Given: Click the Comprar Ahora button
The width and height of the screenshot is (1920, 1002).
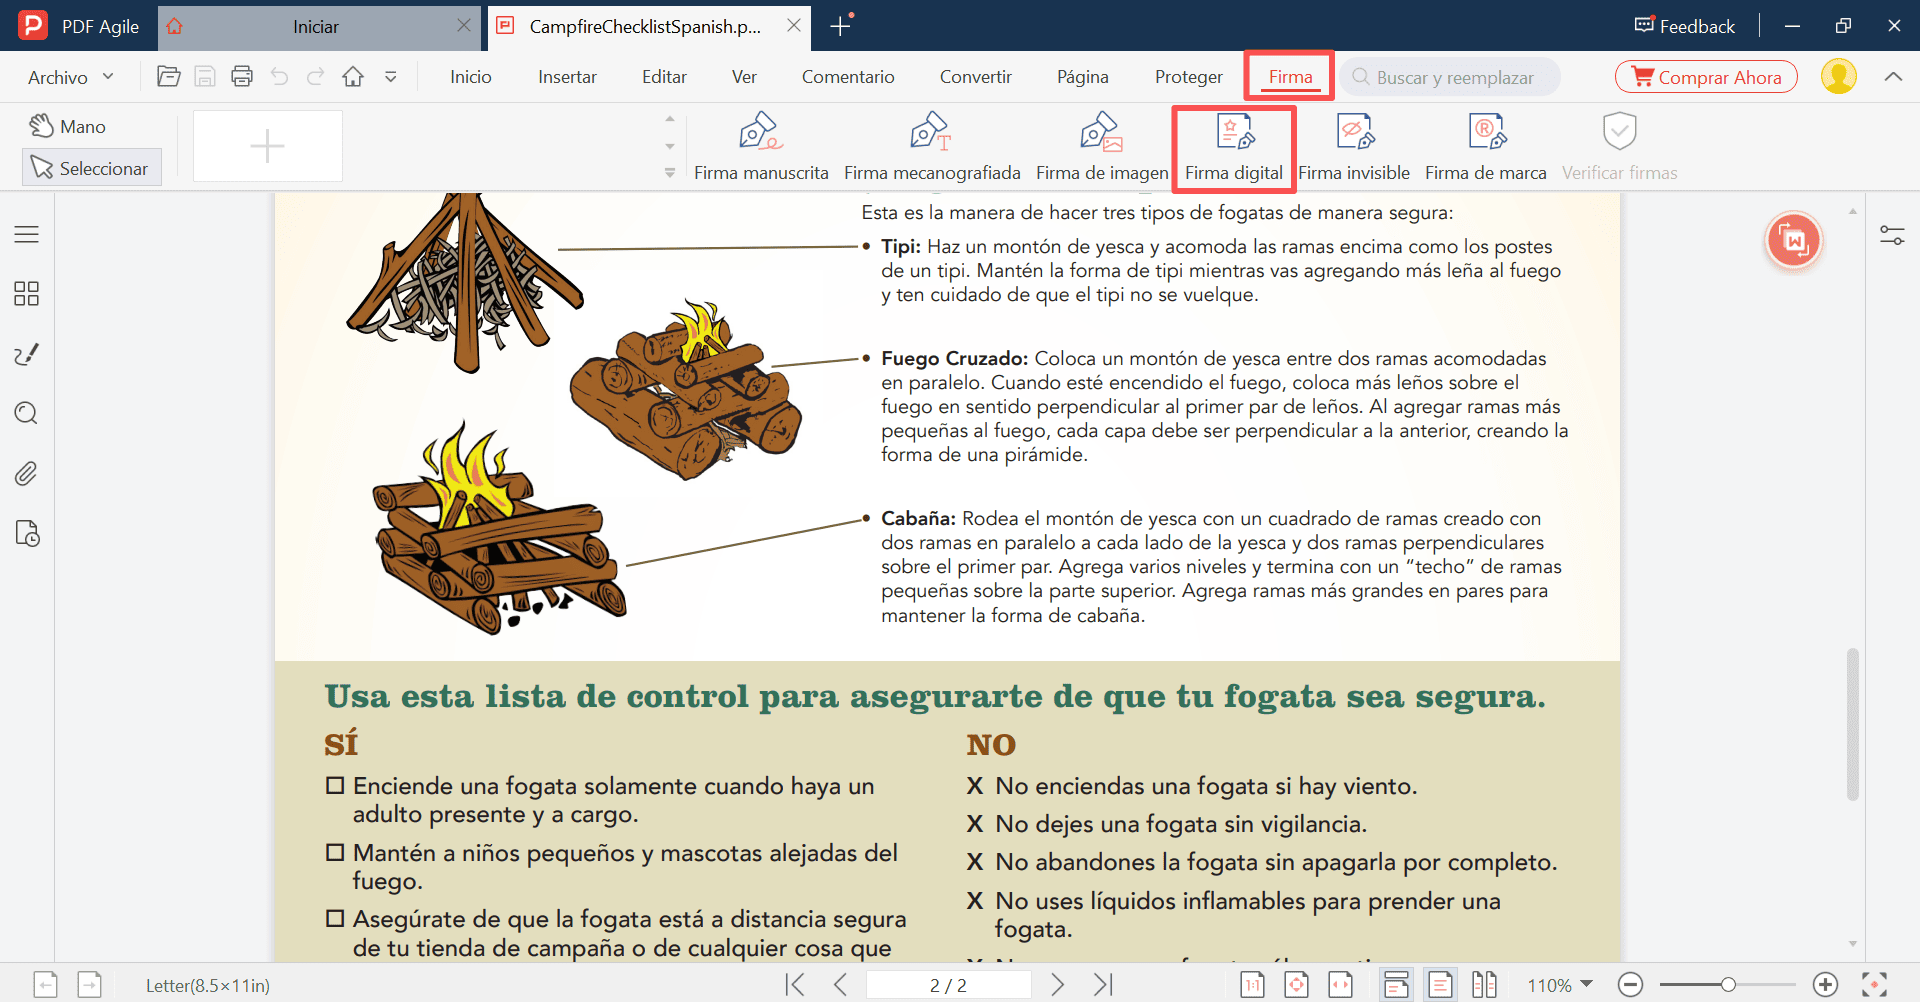Looking at the screenshot, I should click(1706, 76).
